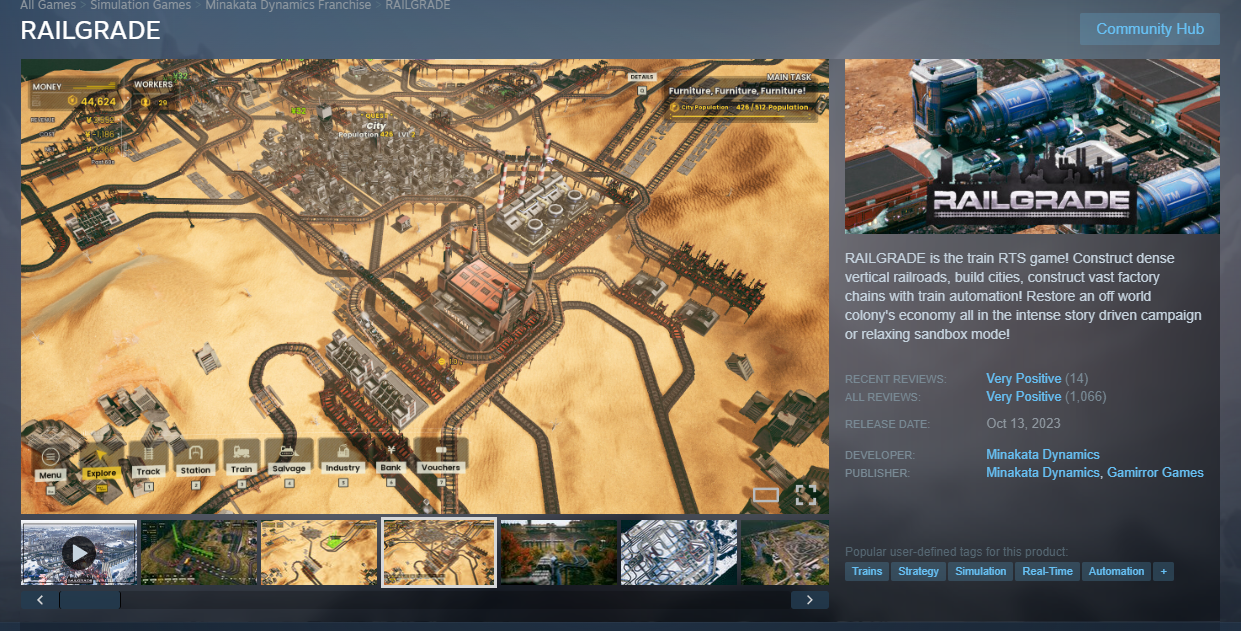Image resolution: width=1241 pixels, height=631 pixels.
Task: Click the game description paragraph
Action: (x=1023, y=296)
